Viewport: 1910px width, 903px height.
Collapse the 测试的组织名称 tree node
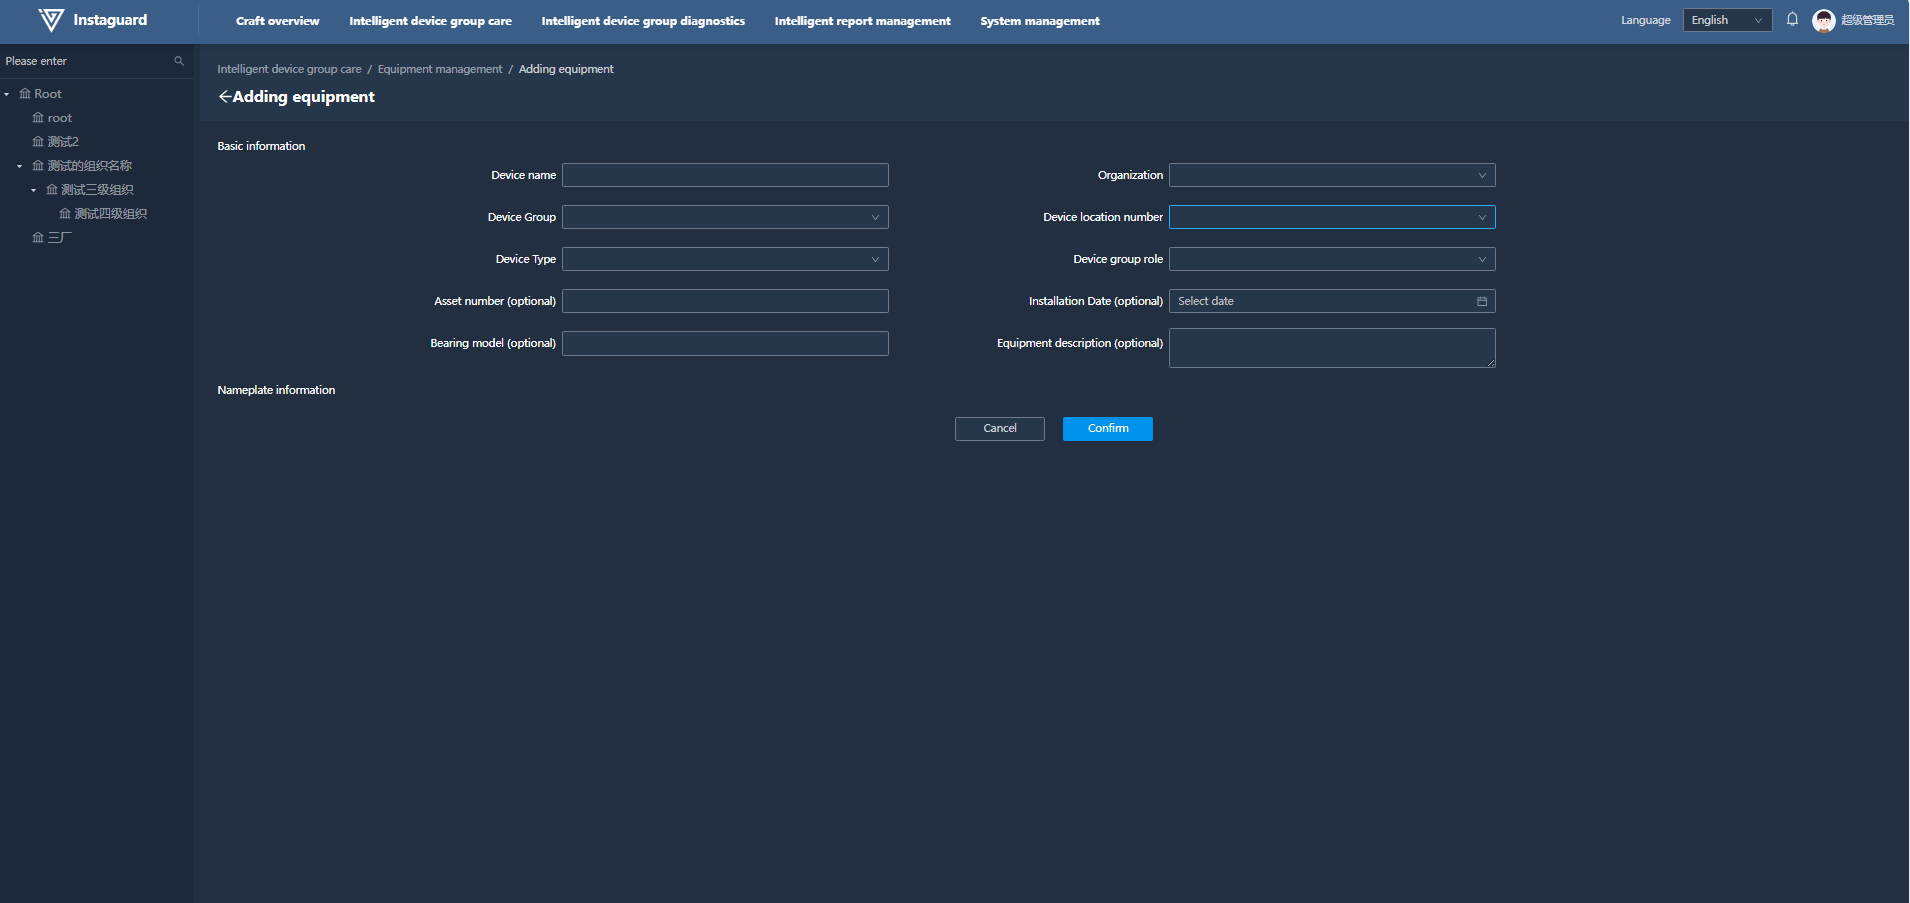tap(20, 166)
